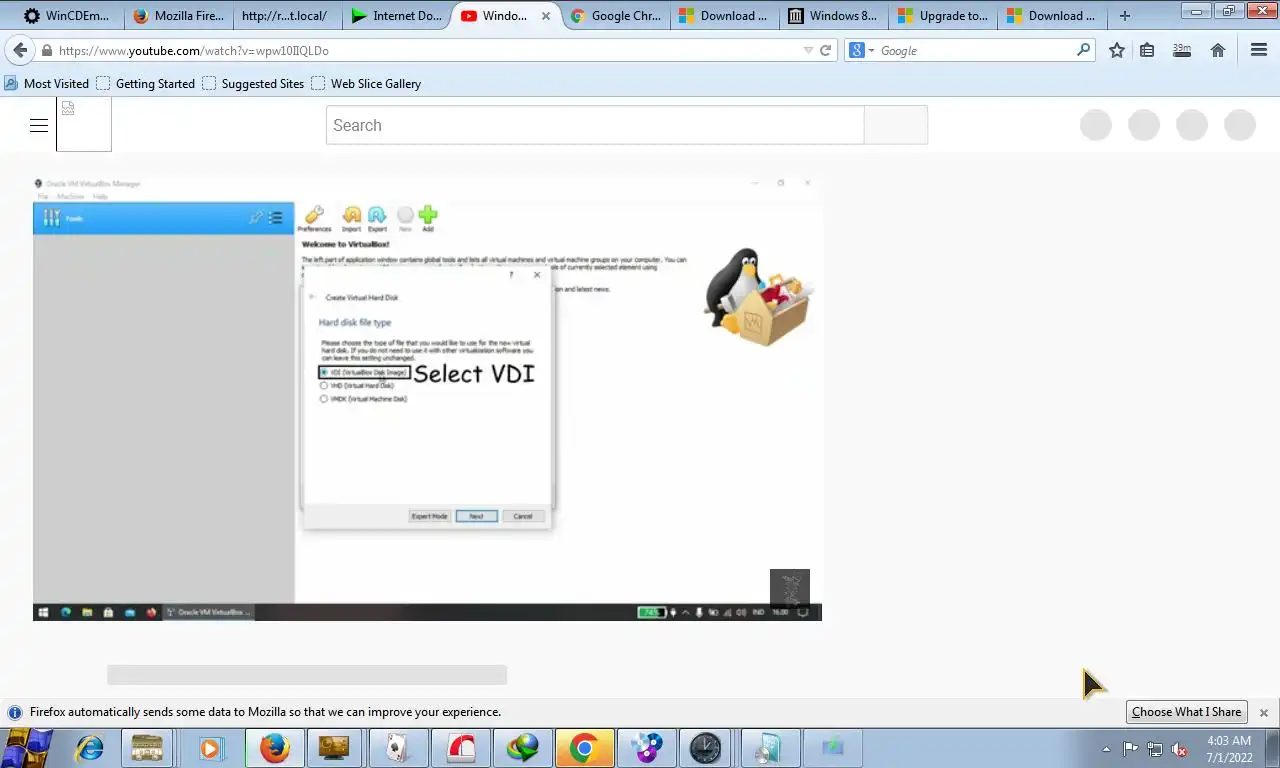Click the magnifier icon in the Google search box
The image size is (1280, 768).
(x=1083, y=50)
